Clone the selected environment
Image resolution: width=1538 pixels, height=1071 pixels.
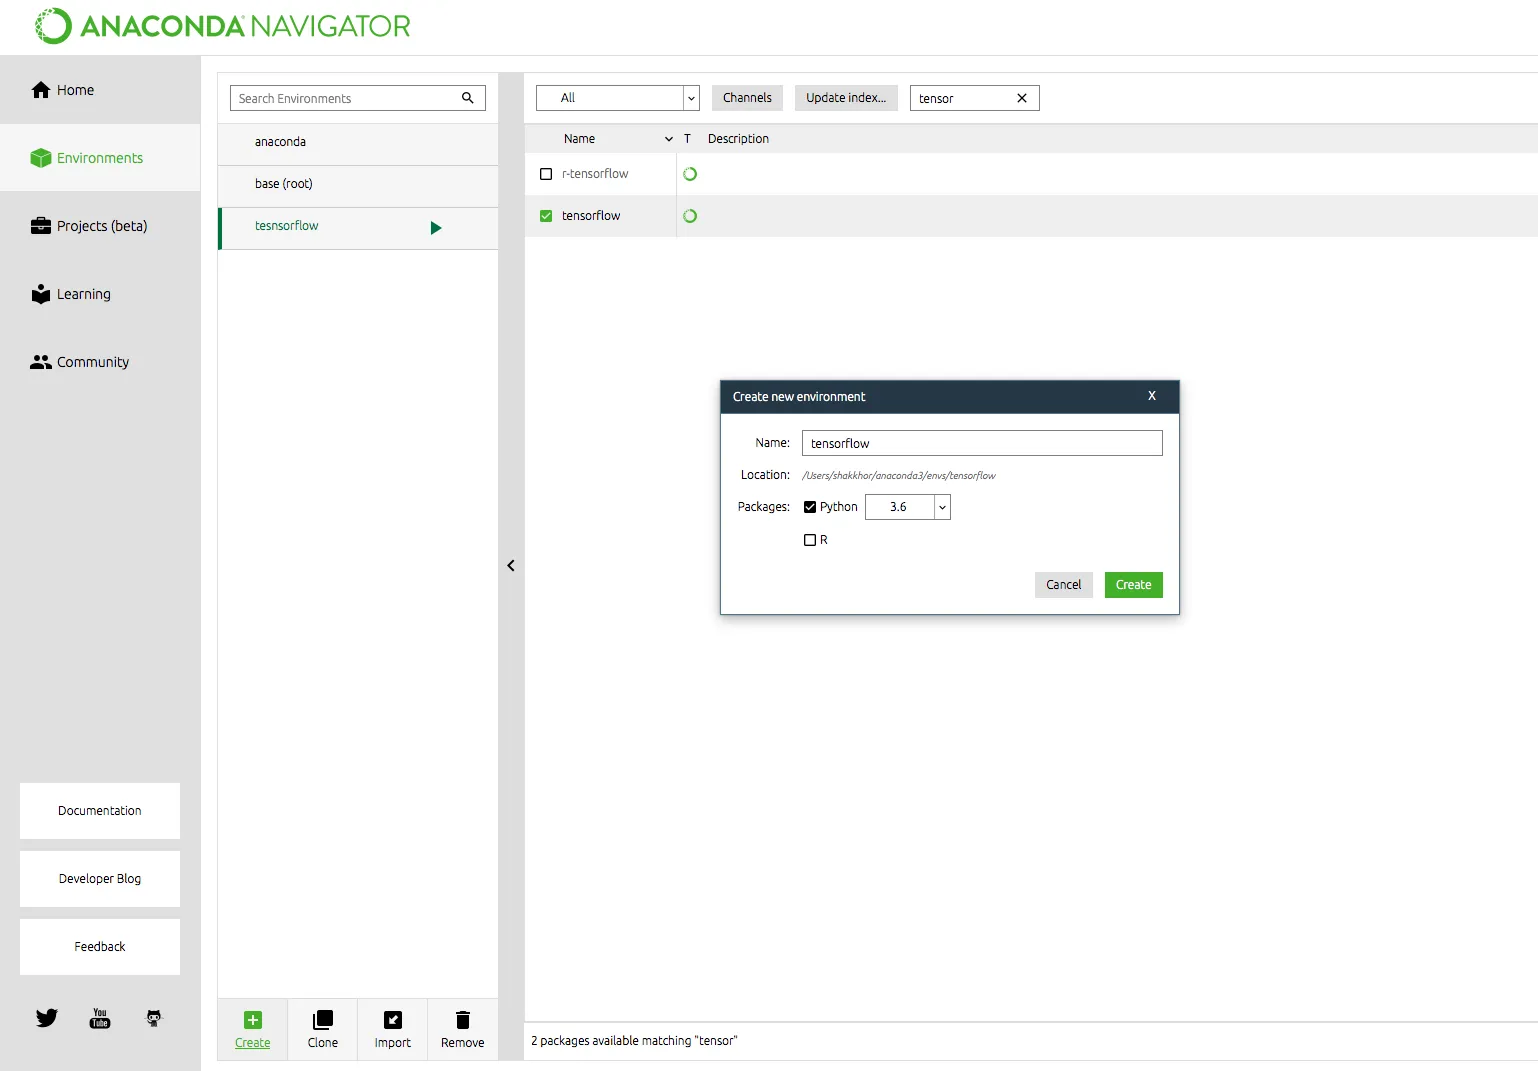pyautogui.click(x=323, y=1029)
